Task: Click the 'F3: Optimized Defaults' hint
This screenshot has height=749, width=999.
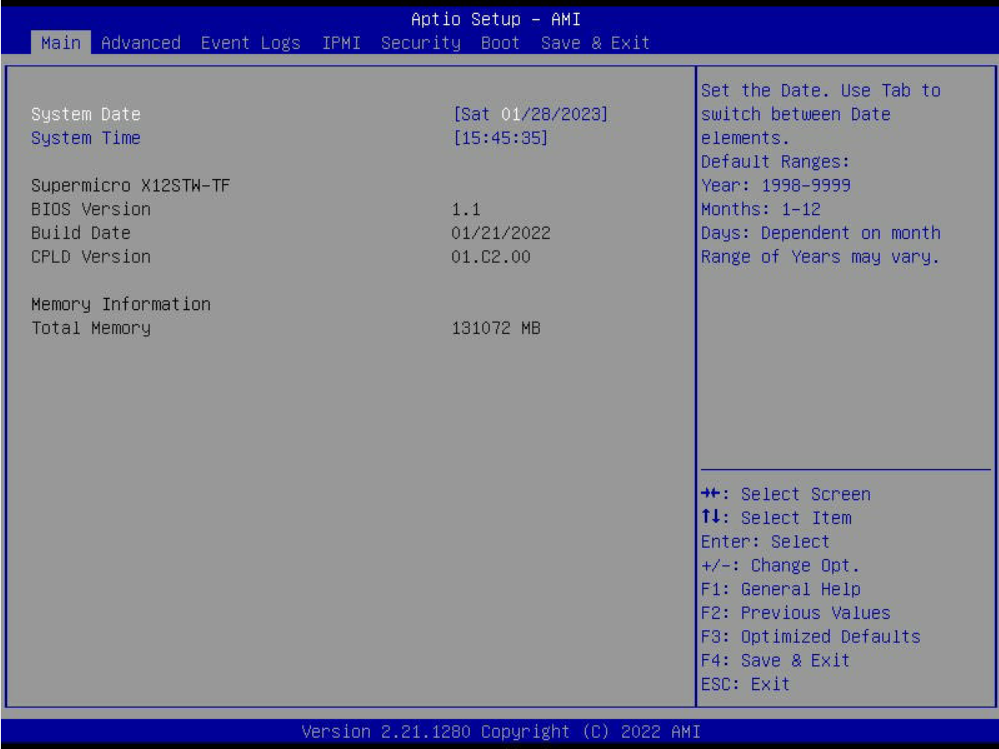Action: point(810,636)
